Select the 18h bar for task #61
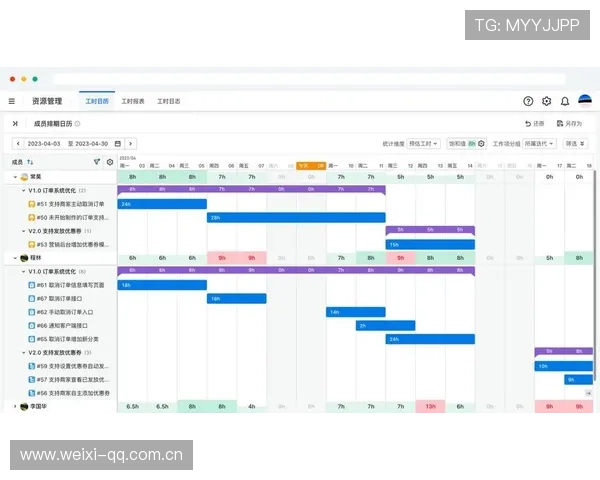The width and height of the screenshot is (600, 480). (162, 285)
